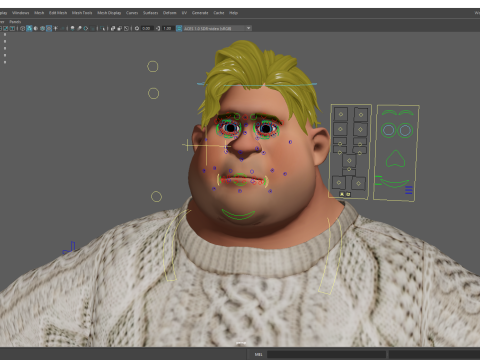Click the Exposure reset icon

137,28
